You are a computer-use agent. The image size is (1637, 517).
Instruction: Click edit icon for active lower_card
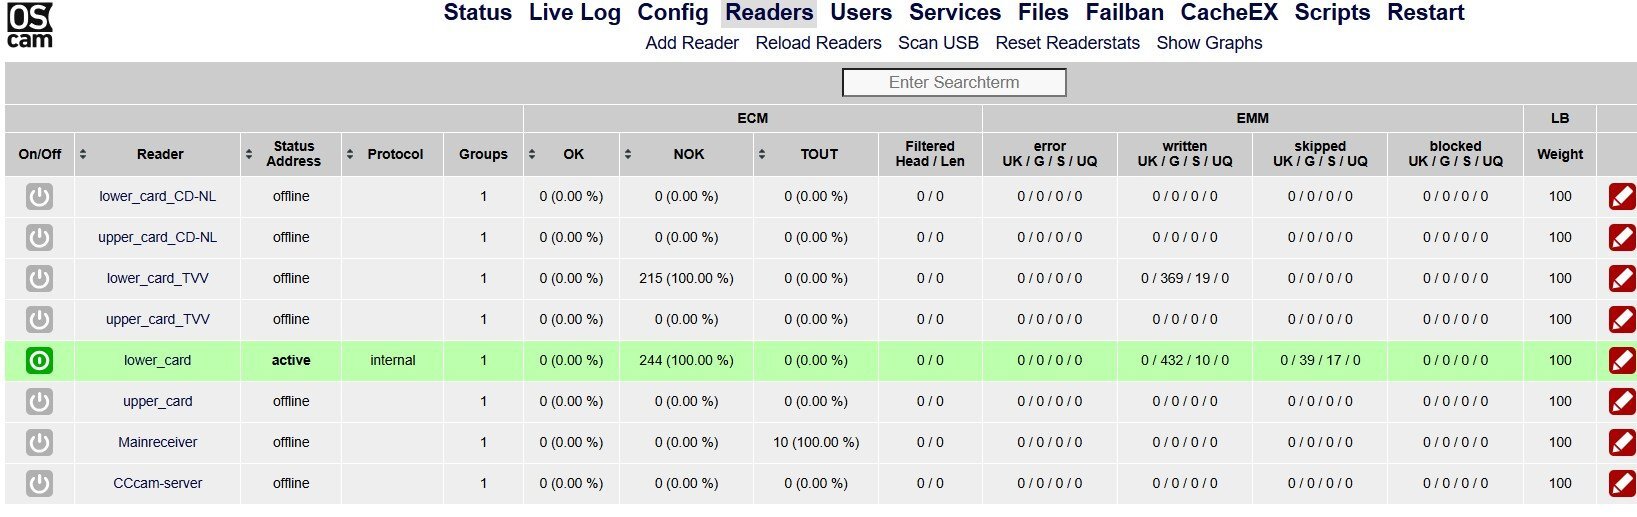pyautogui.click(x=1622, y=361)
